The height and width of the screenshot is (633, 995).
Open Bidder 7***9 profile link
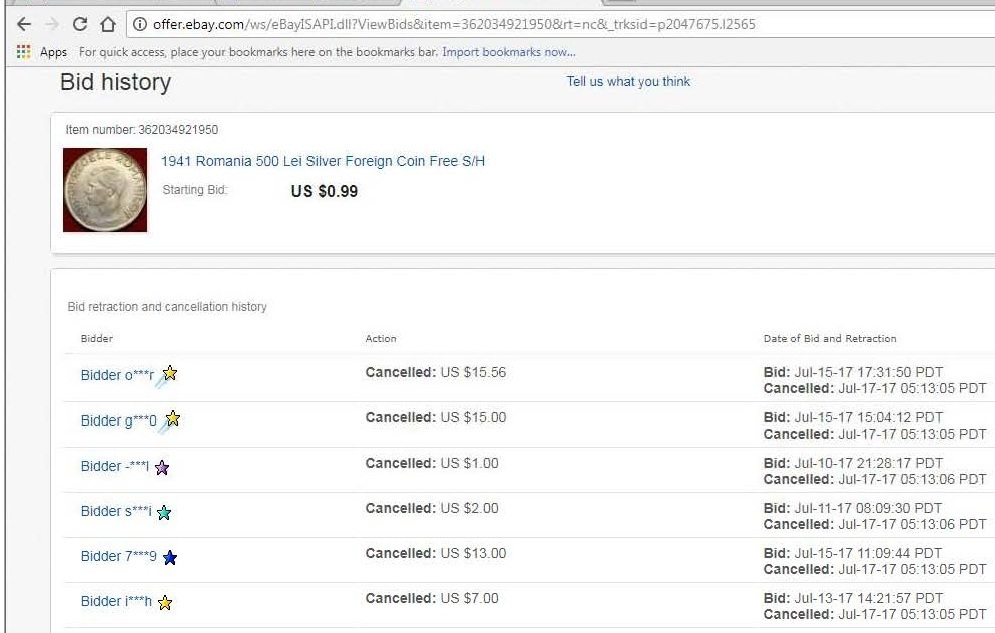(x=118, y=556)
